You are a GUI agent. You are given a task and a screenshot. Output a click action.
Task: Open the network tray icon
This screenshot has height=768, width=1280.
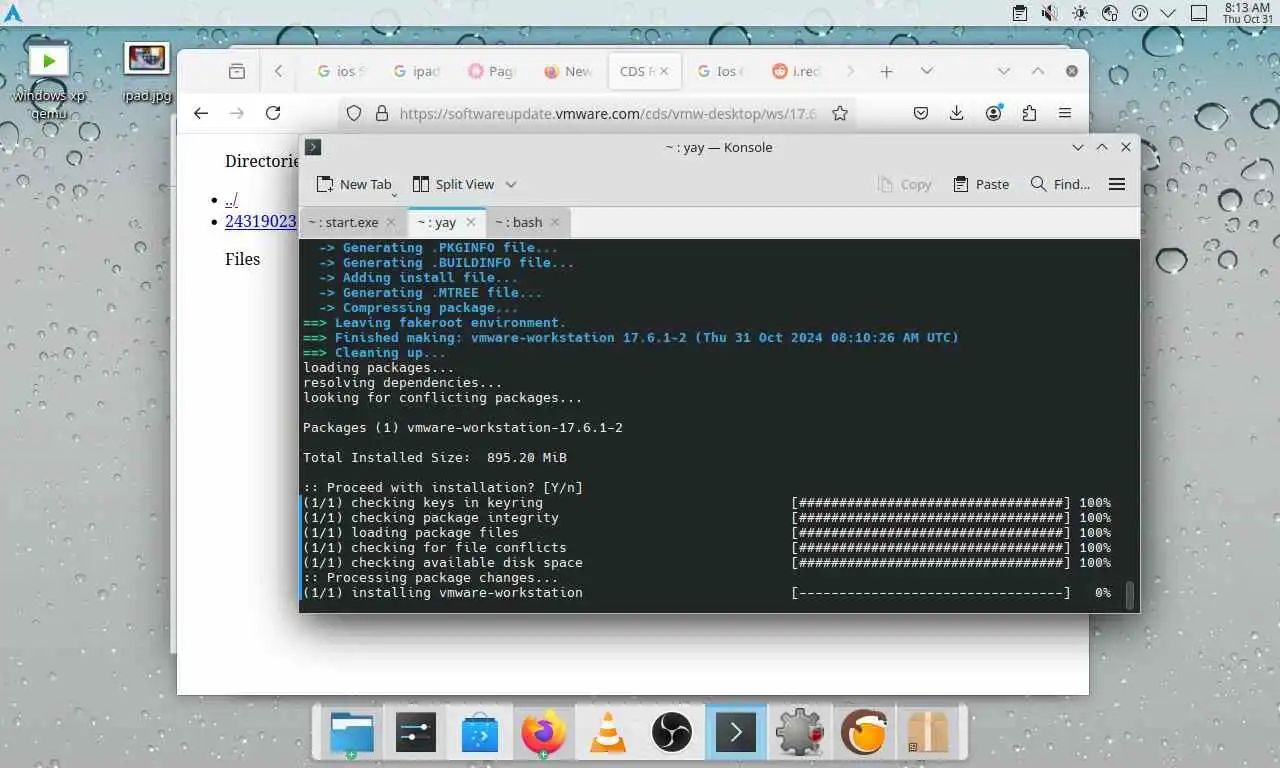pyautogui.click(x=1109, y=13)
